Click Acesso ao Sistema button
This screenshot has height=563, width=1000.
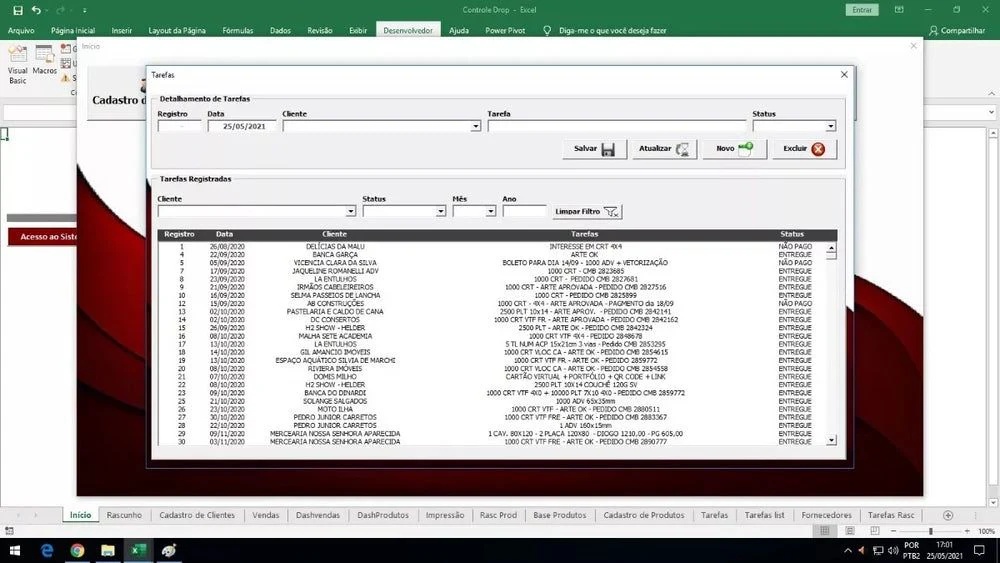coord(42,237)
